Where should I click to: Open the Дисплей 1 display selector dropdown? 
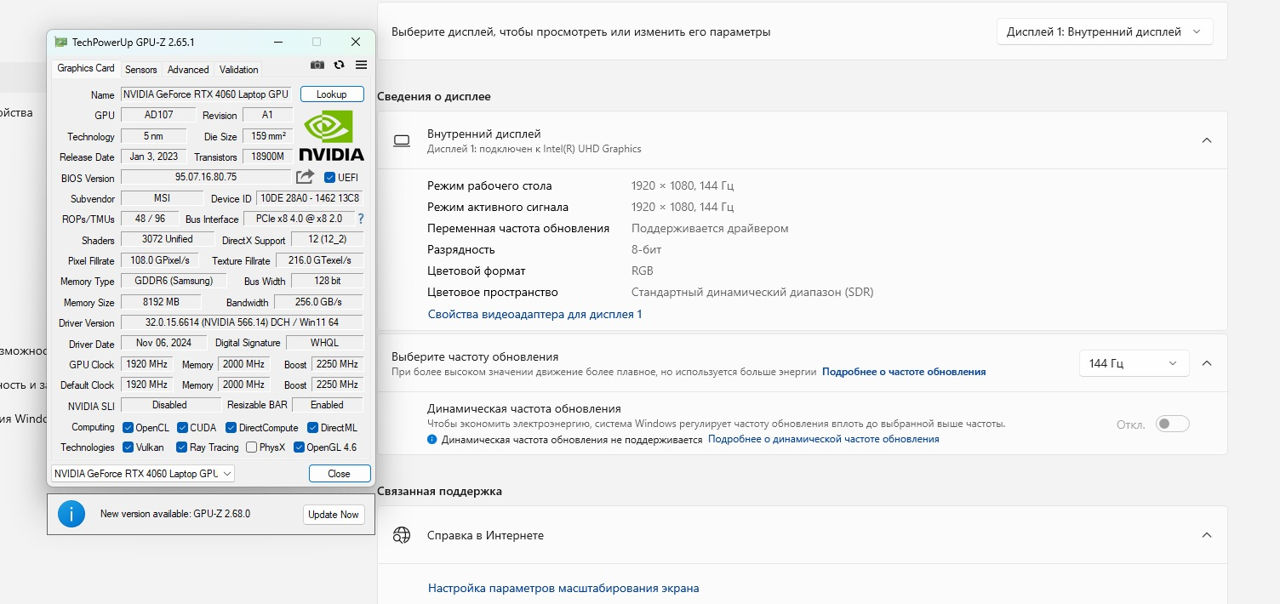coord(1104,32)
